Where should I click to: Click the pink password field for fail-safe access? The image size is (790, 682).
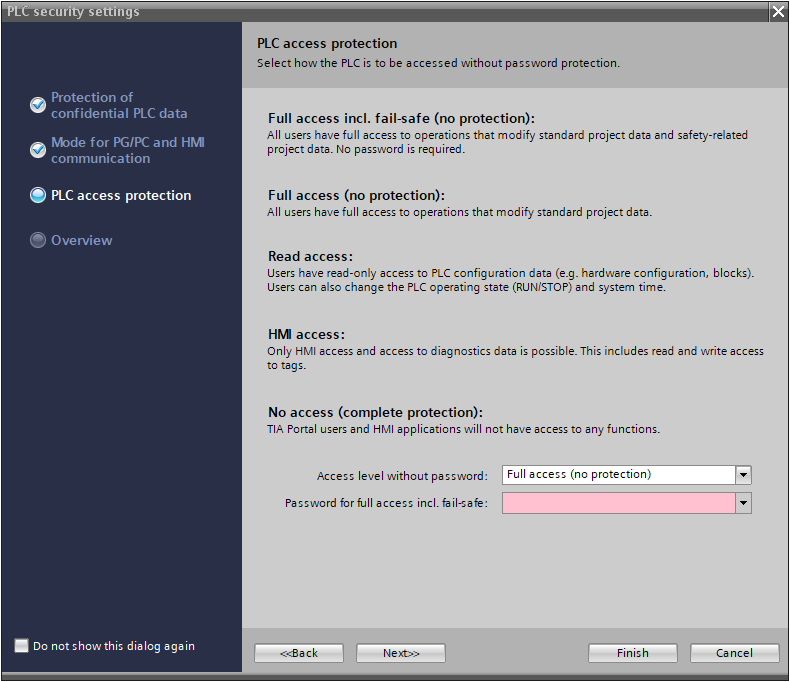619,503
